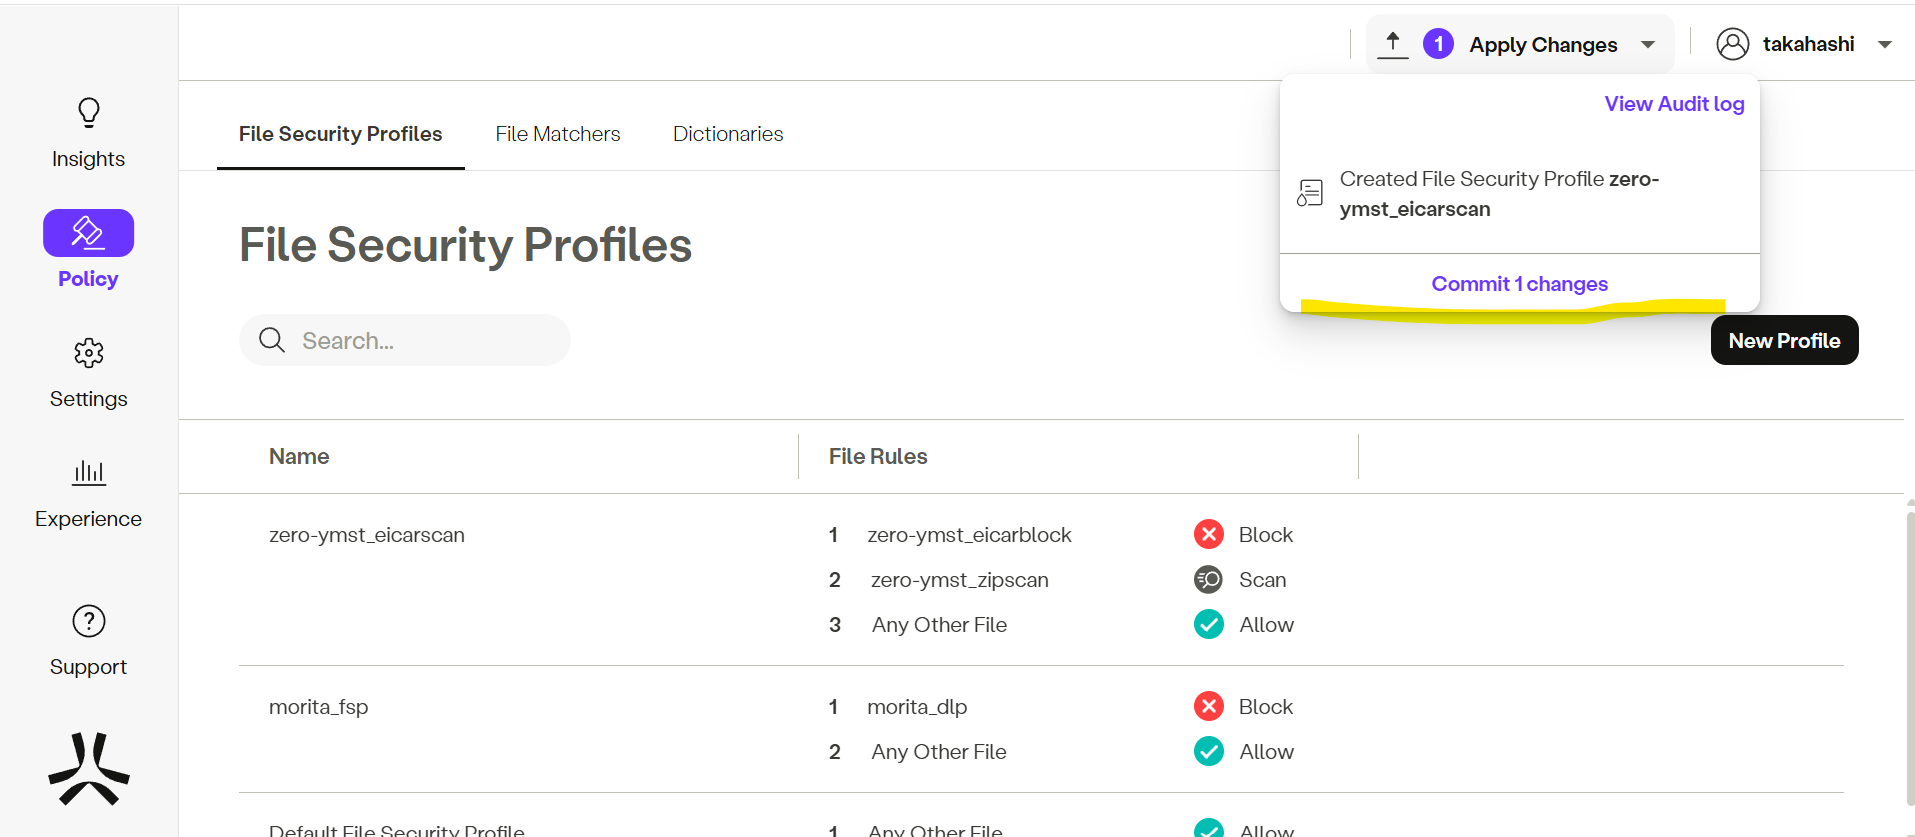Click the Scan icon for zero-ymst_zipscan
The image size is (1915, 837).
pos(1208,580)
